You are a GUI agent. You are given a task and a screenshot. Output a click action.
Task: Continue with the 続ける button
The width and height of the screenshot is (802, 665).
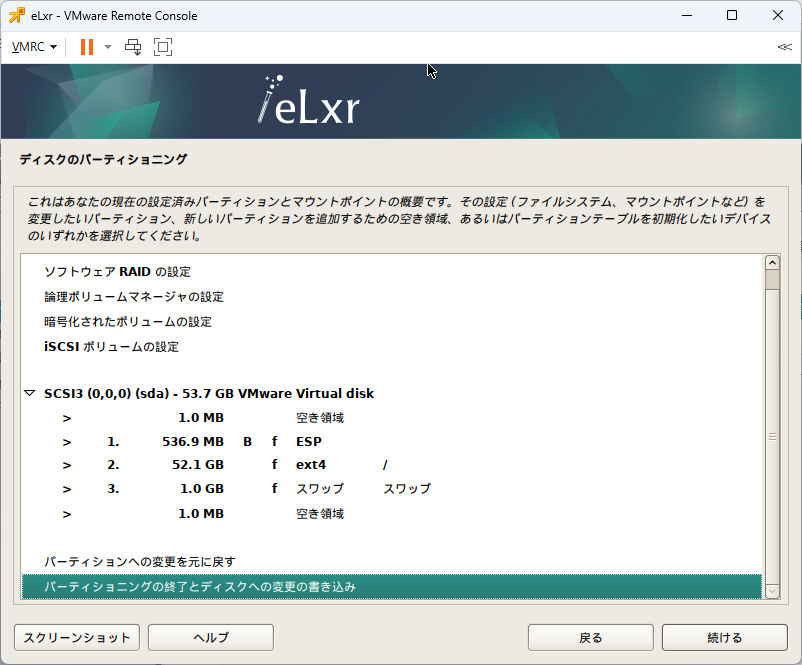coord(725,637)
